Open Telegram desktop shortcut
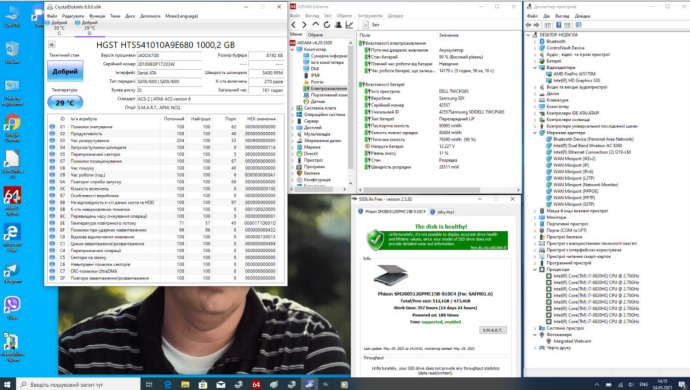The height and width of the screenshot is (390, 690). (12, 272)
